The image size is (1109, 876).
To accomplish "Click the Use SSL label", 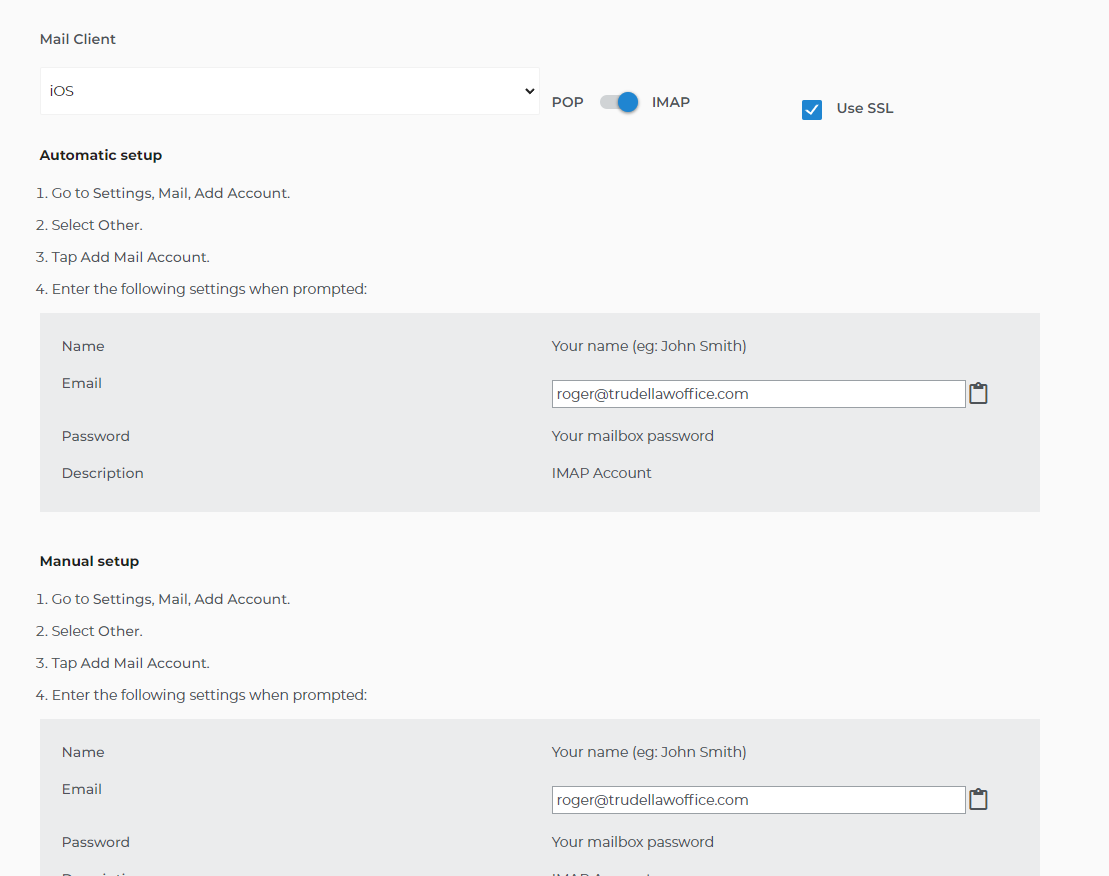I will click(x=864, y=108).
